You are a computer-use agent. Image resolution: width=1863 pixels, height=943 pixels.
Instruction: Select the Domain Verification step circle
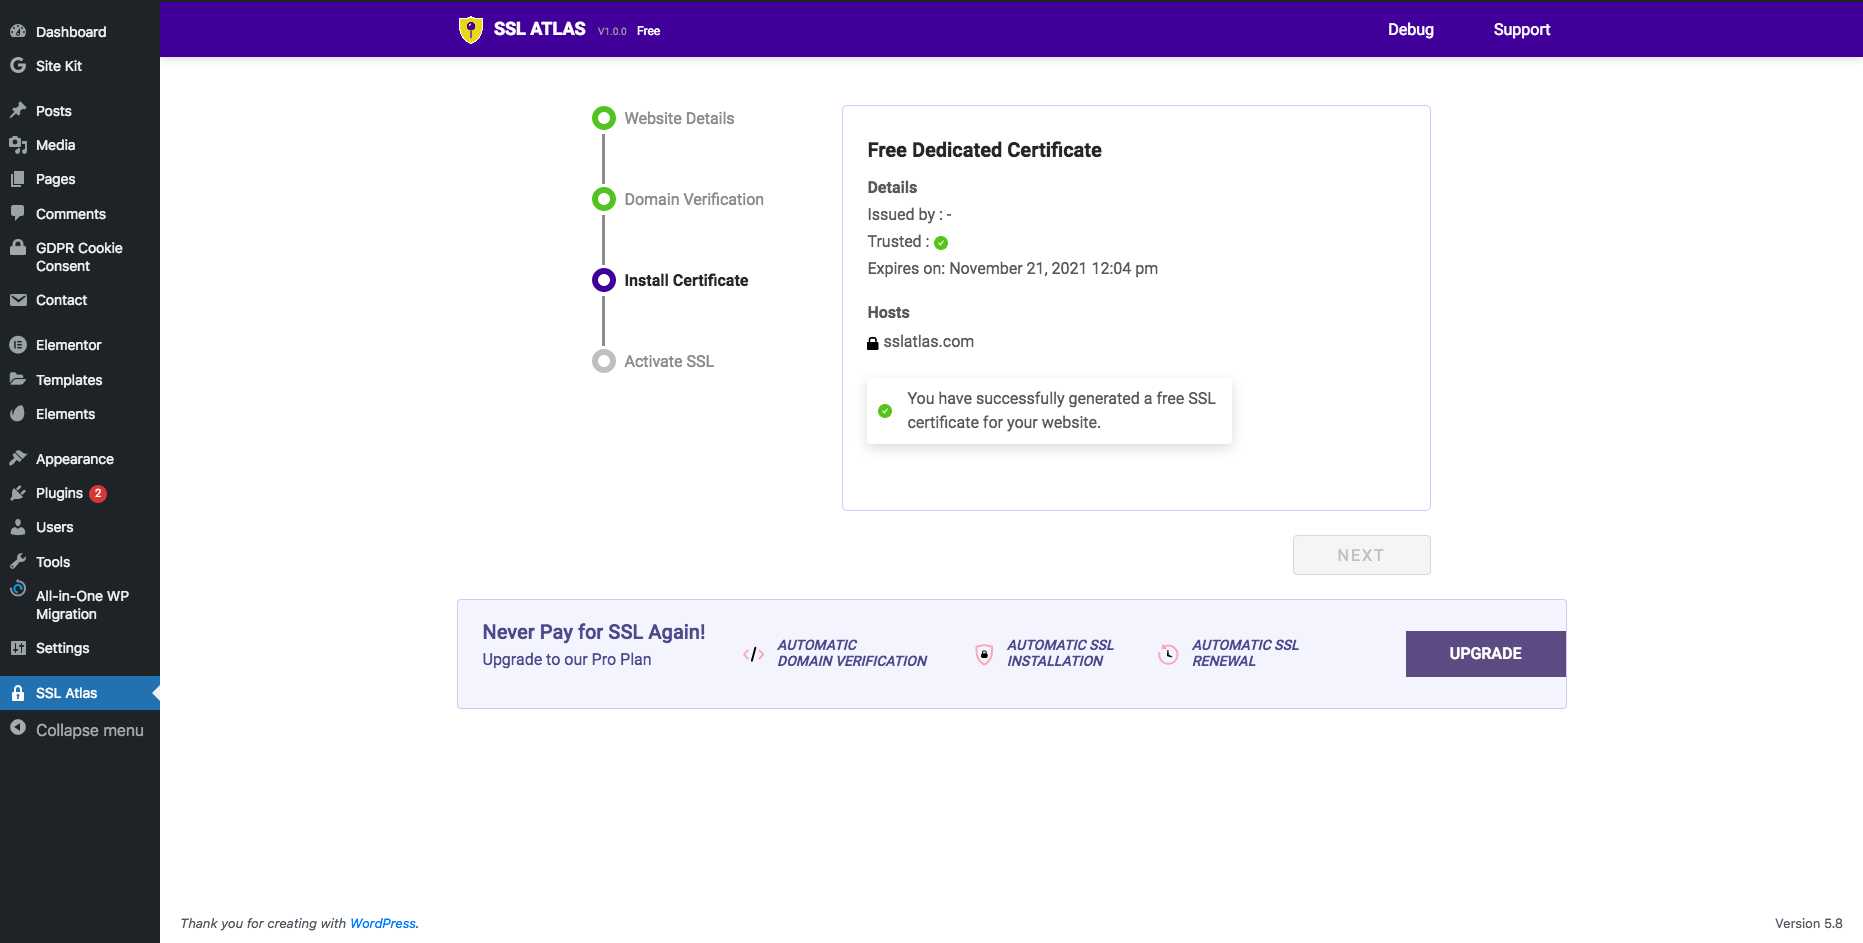pos(604,199)
